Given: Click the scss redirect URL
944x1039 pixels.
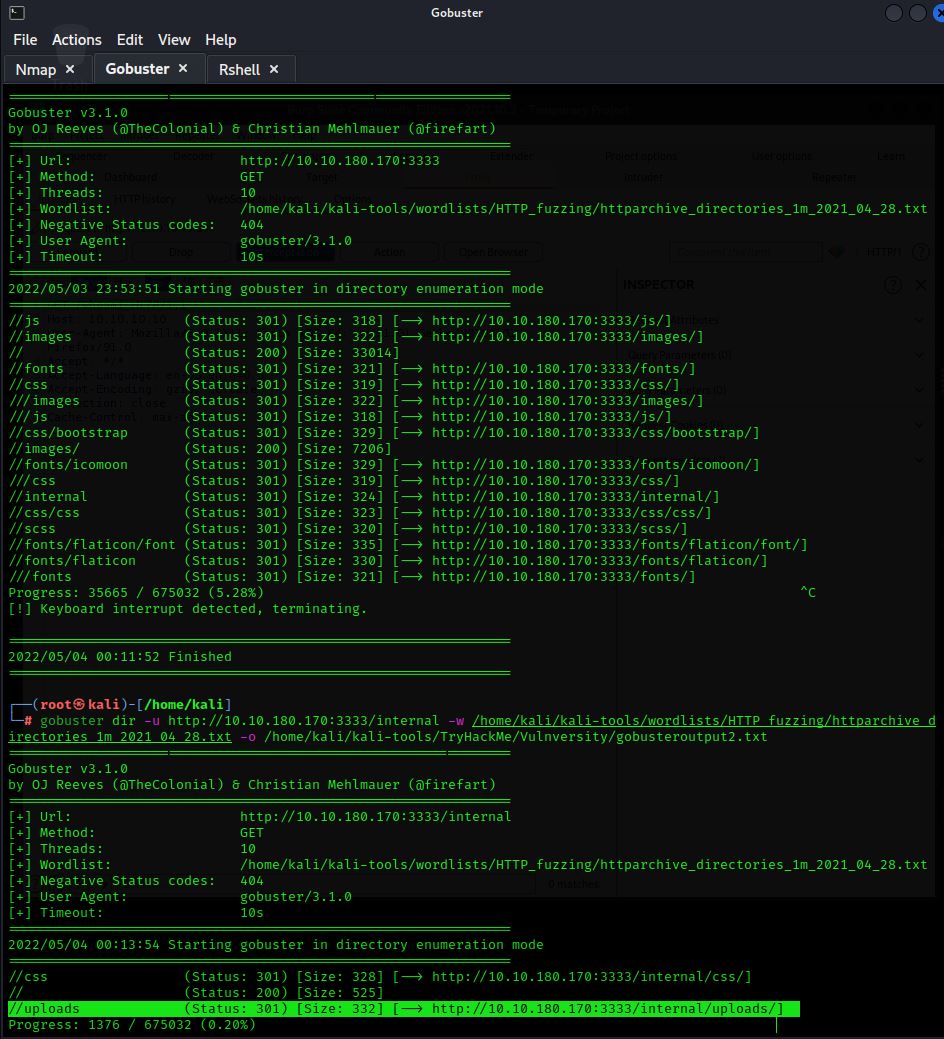Looking at the screenshot, I should pos(559,529).
